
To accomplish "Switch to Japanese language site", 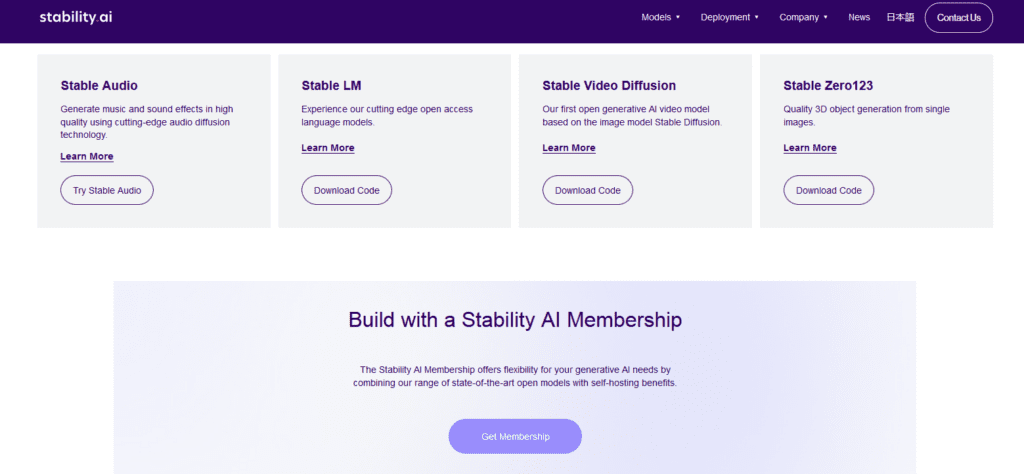I will coord(900,17).
